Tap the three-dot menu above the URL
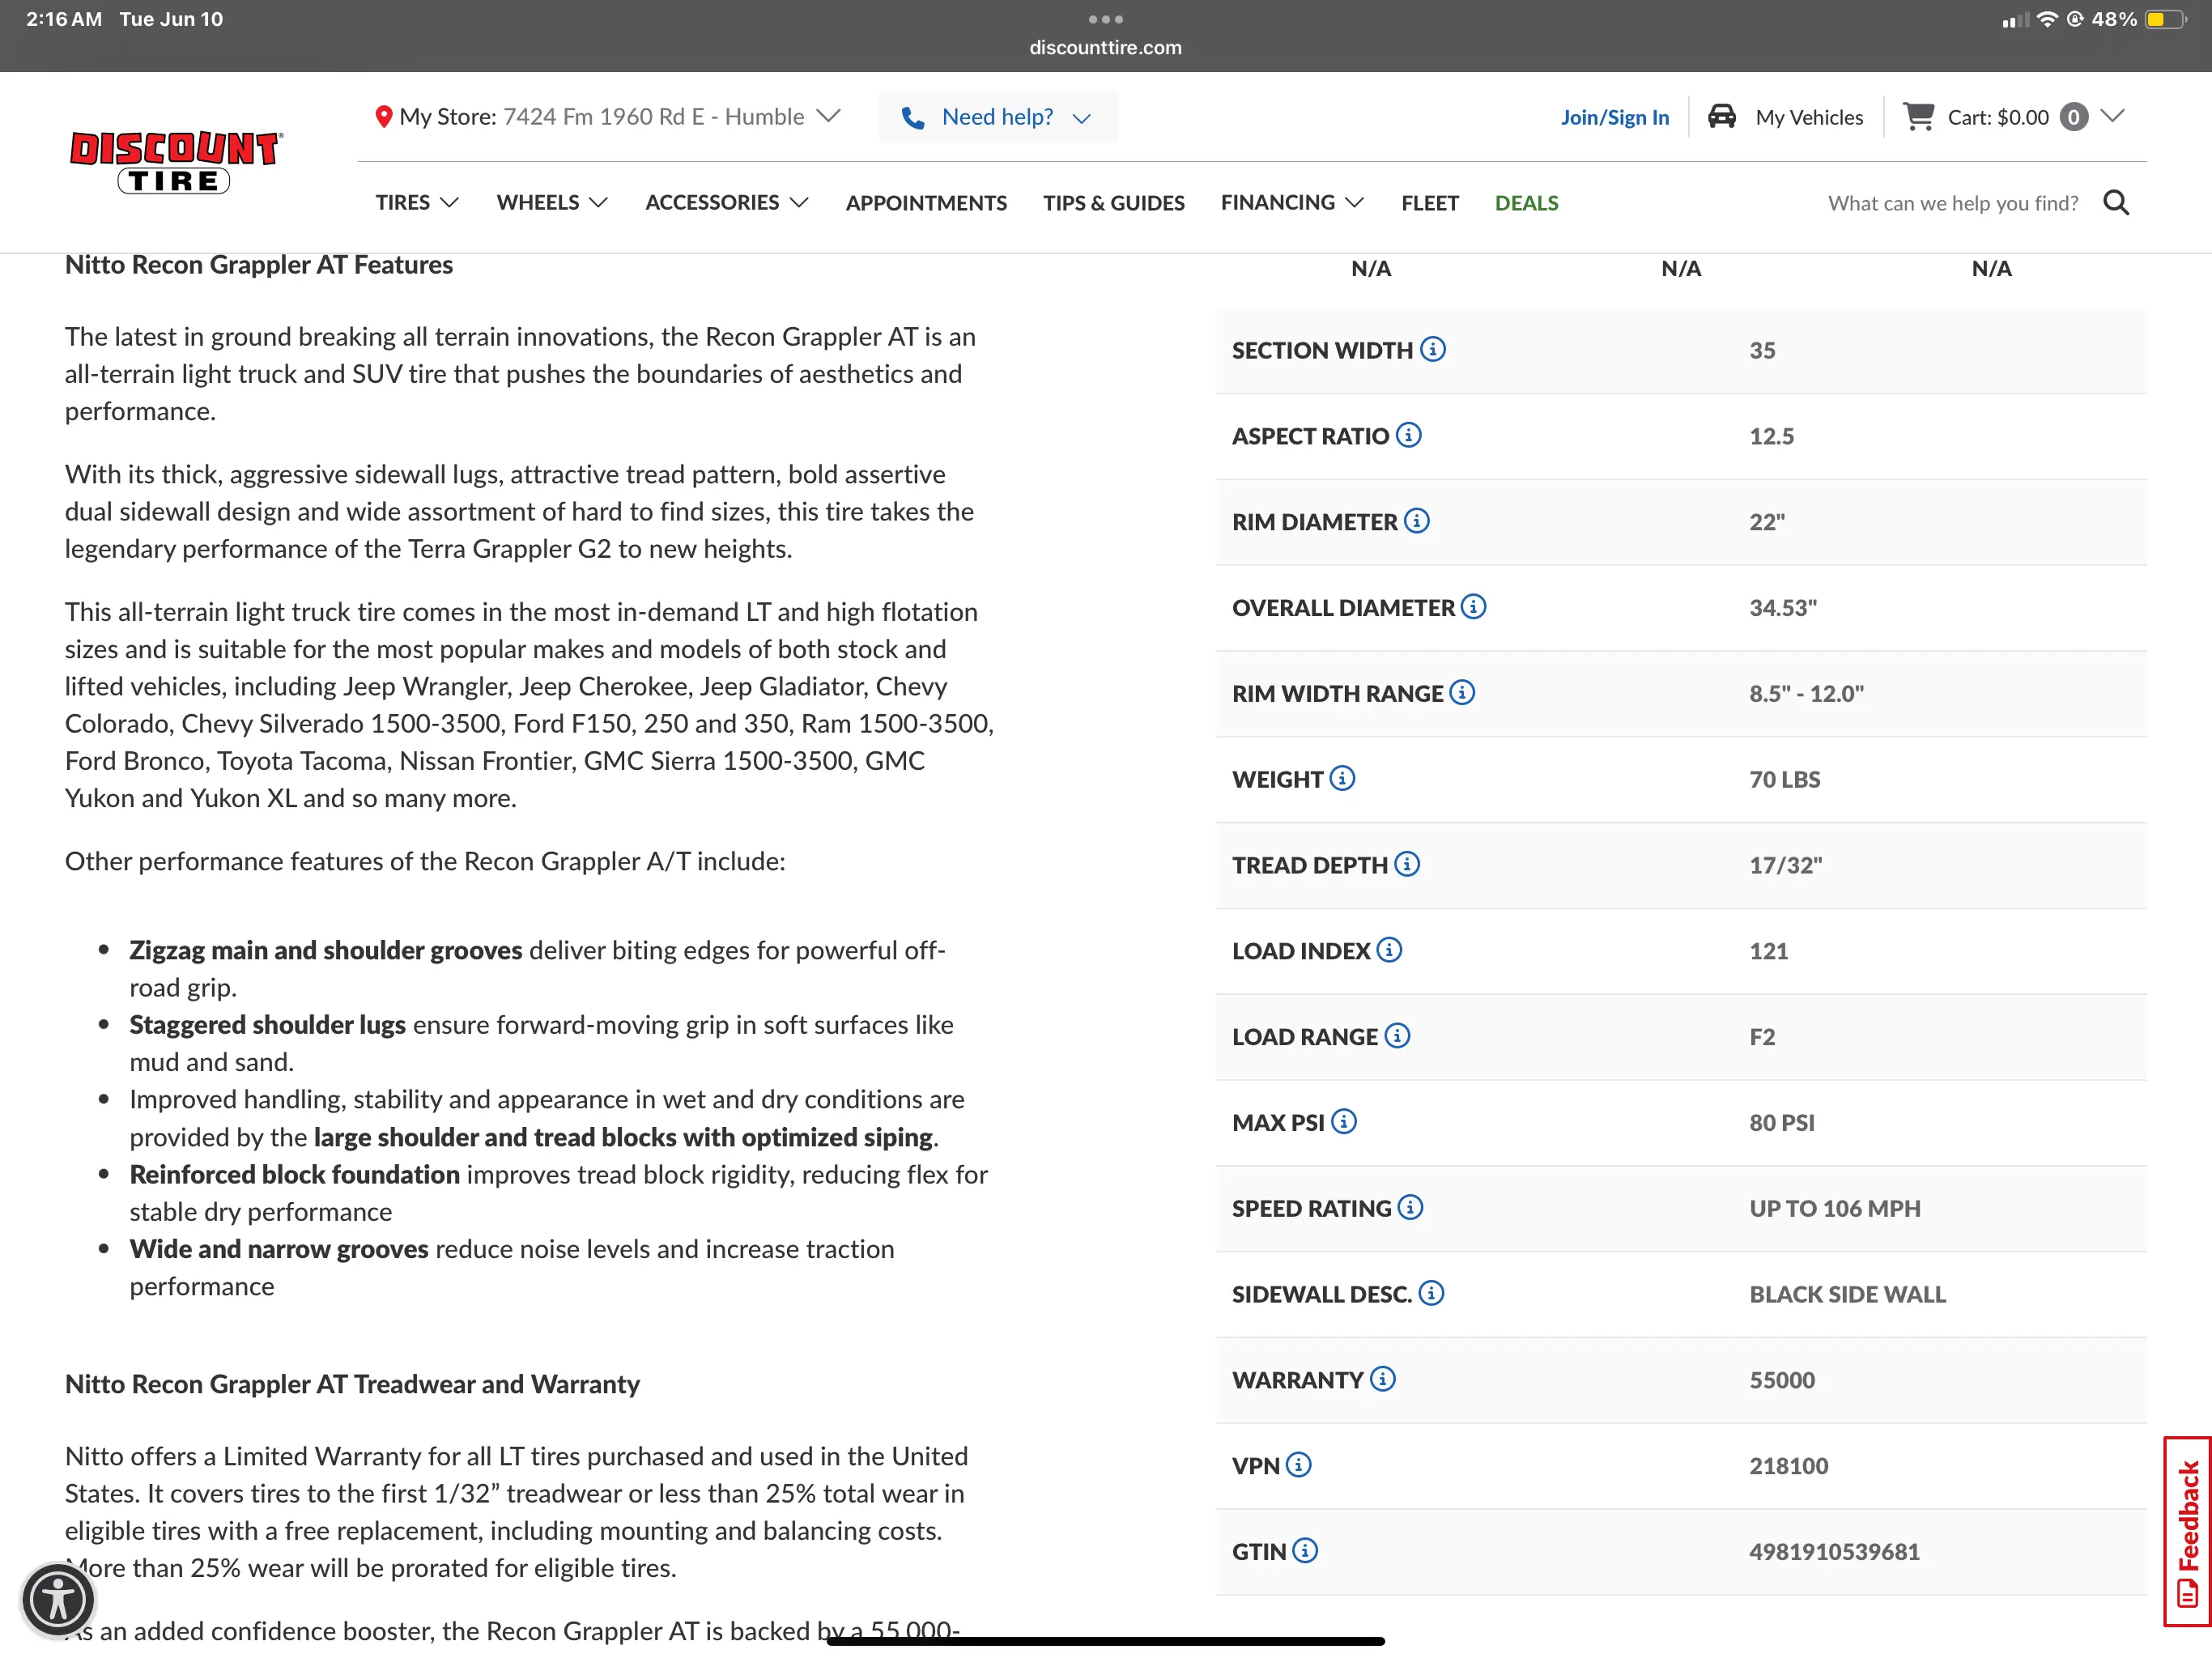Image resolution: width=2212 pixels, height=1658 pixels. tap(1106, 19)
